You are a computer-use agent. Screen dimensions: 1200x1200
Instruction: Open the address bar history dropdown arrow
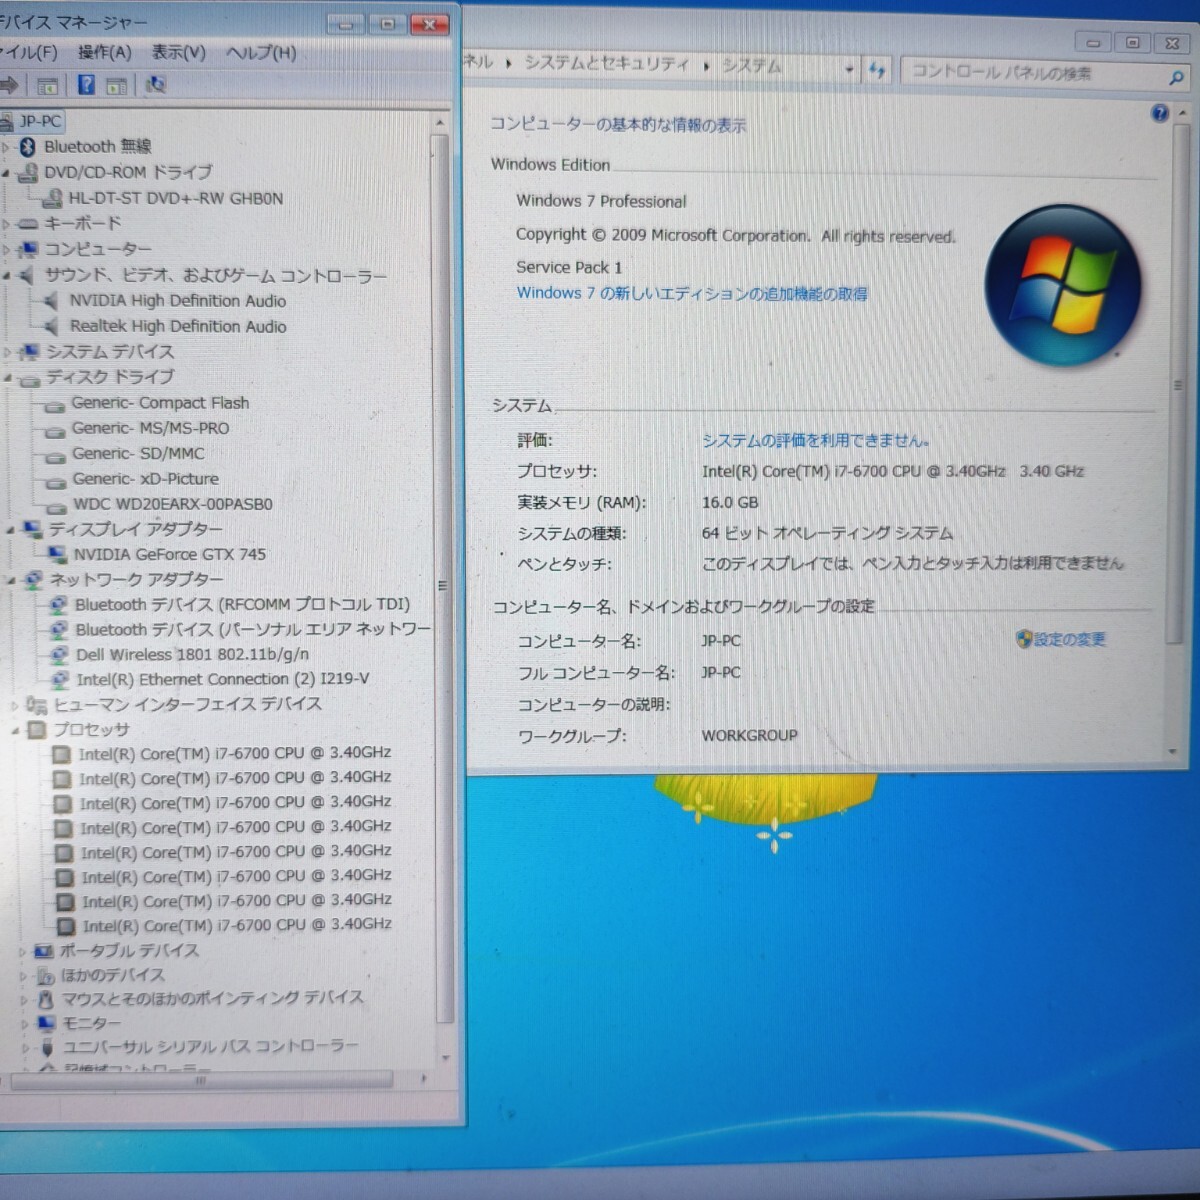tap(850, 70)
